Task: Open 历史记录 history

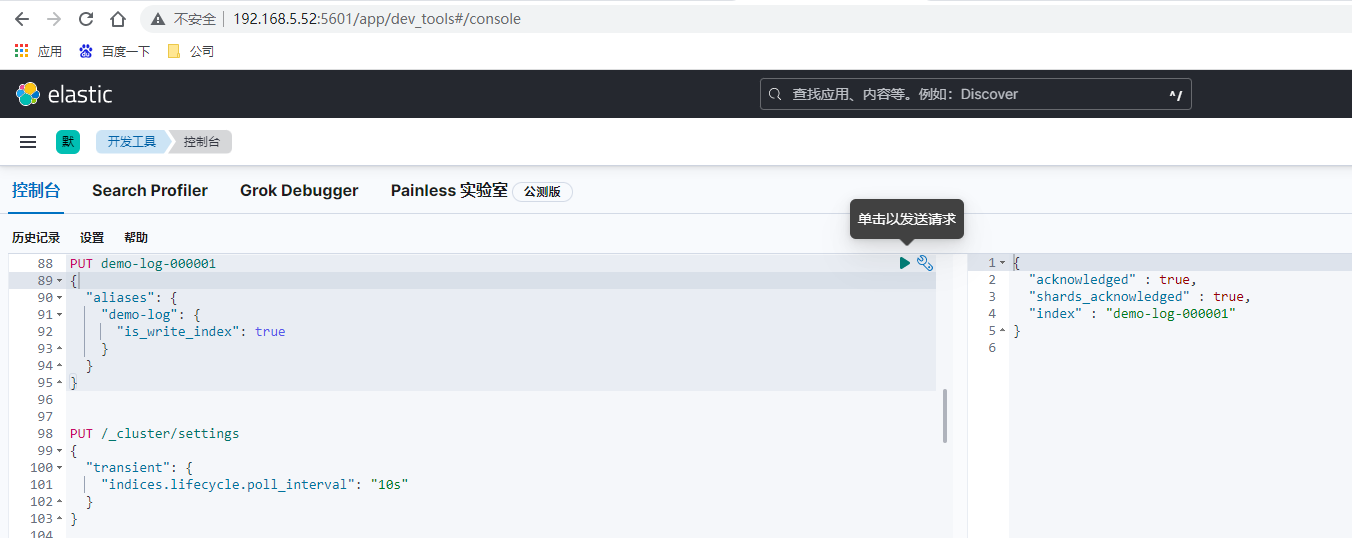Action: click(x=36, y=238)
